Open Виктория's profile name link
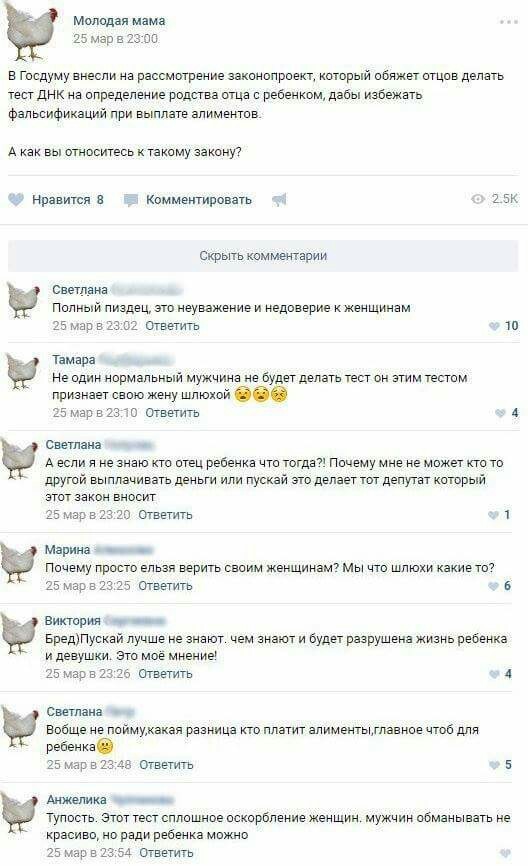The image size is (528, 866). [72, 620]
